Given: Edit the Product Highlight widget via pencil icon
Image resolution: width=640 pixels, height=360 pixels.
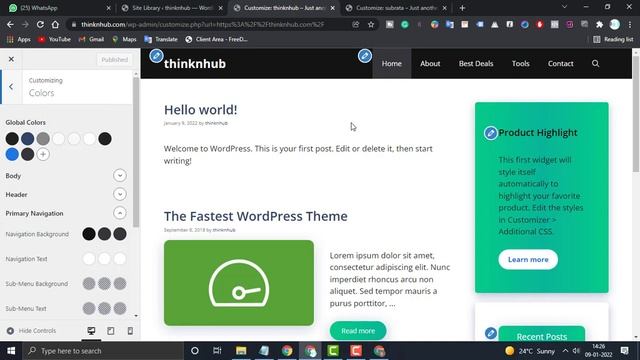Looking at the screenshot, I should pyautogui.click(x=491, y=133).
